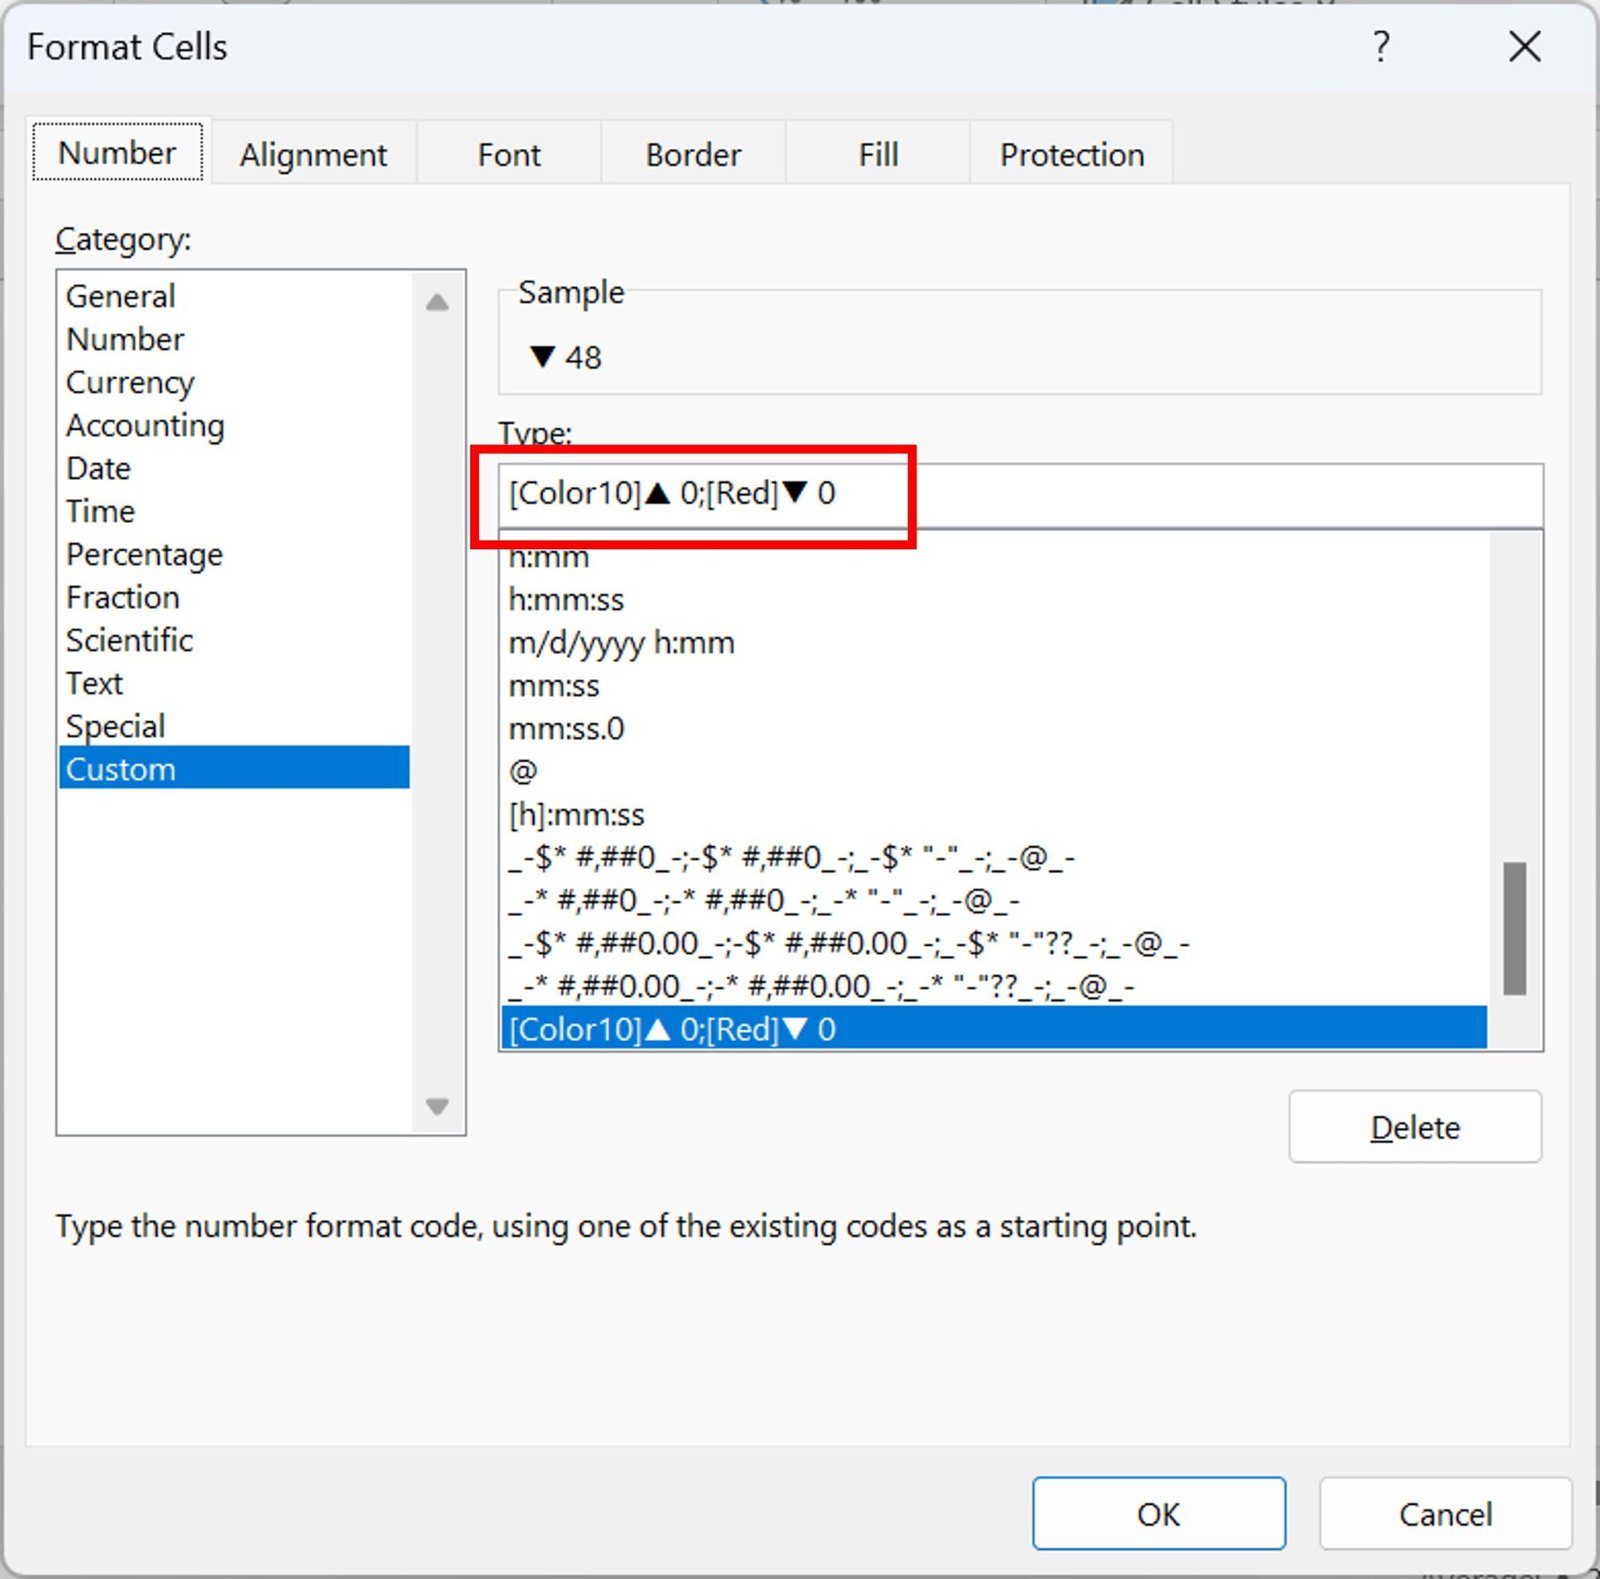
Task: Delete the selected custom format
Action: pyautogui.click(x=1414, y=1127)
